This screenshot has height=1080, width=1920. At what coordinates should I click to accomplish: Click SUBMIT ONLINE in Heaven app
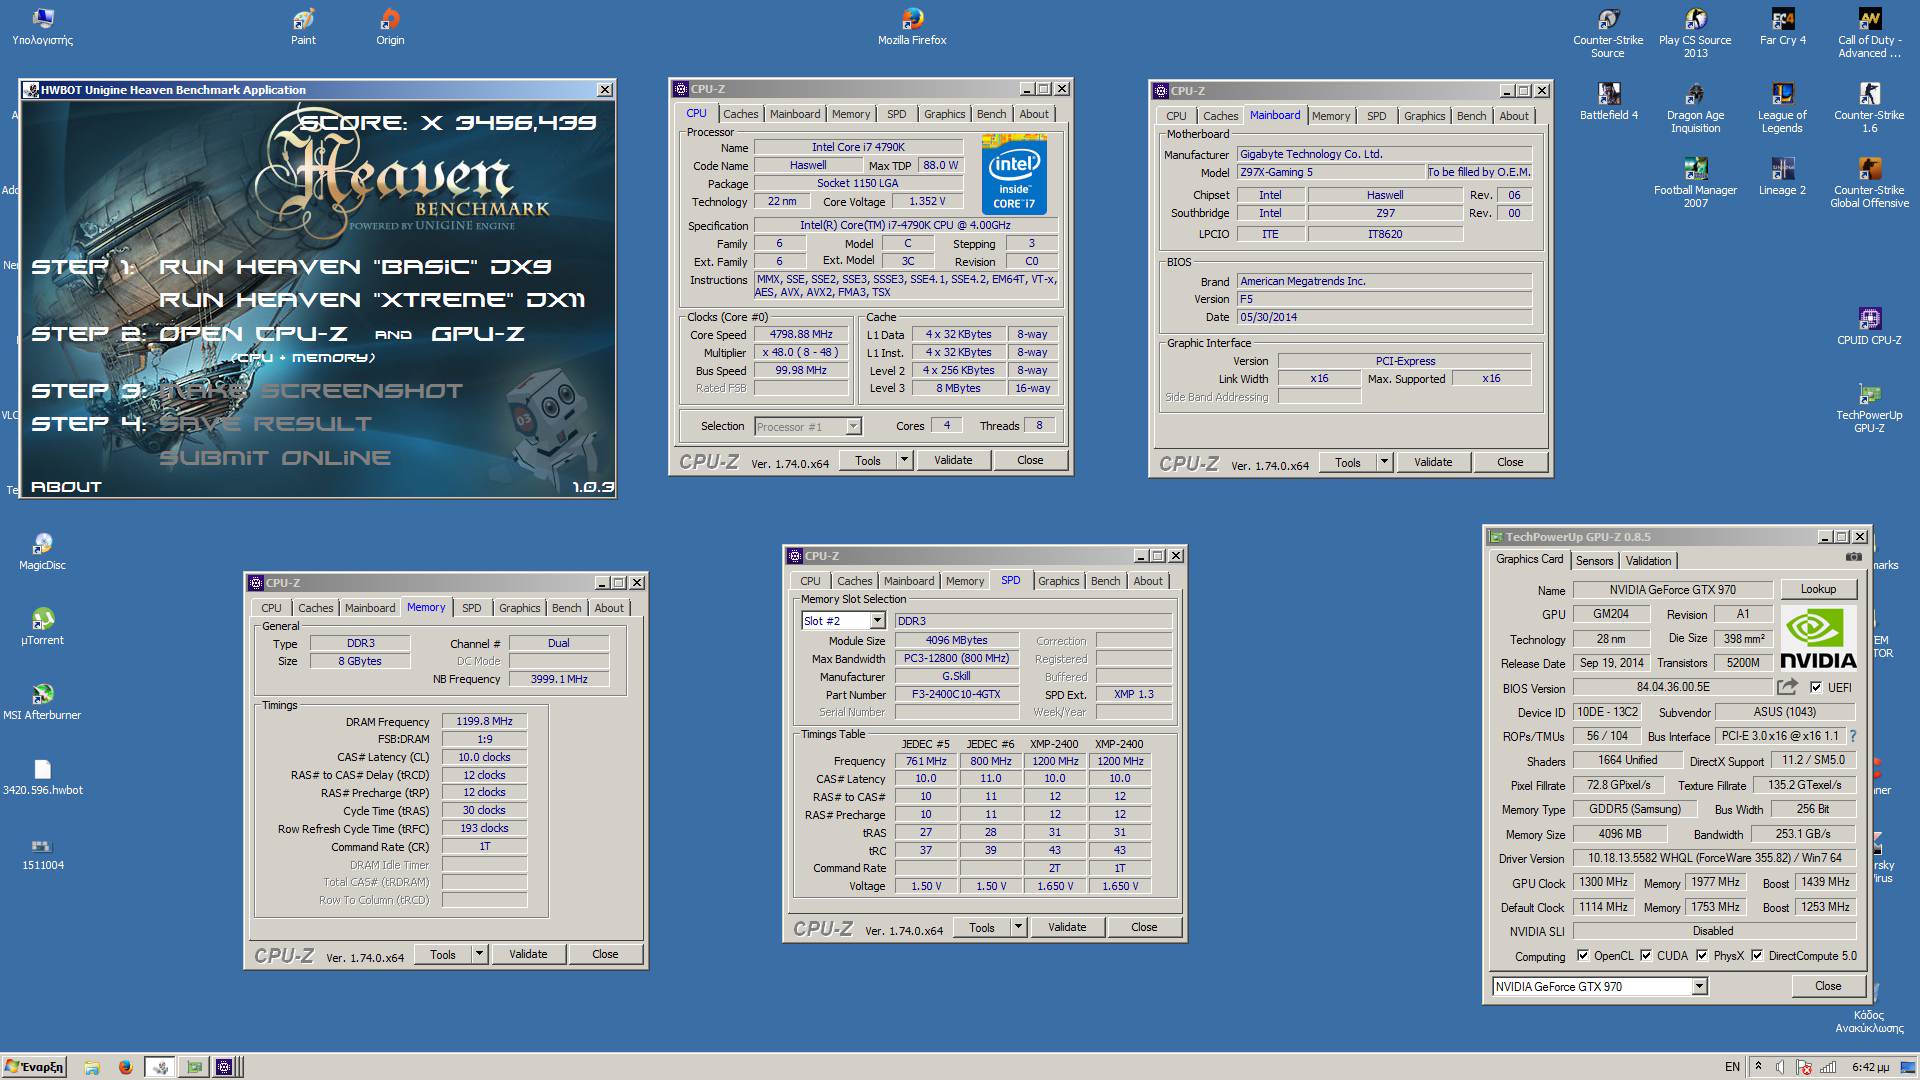click(x=275, y=458)
